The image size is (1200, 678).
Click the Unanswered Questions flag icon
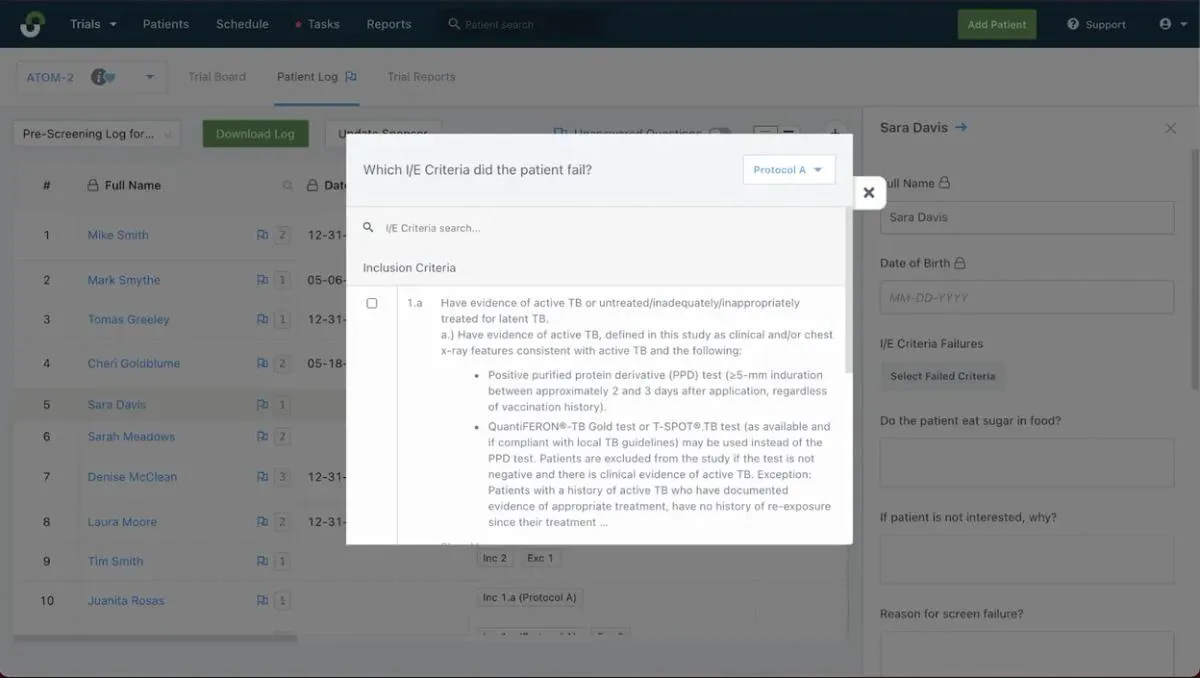click(558, 133)
